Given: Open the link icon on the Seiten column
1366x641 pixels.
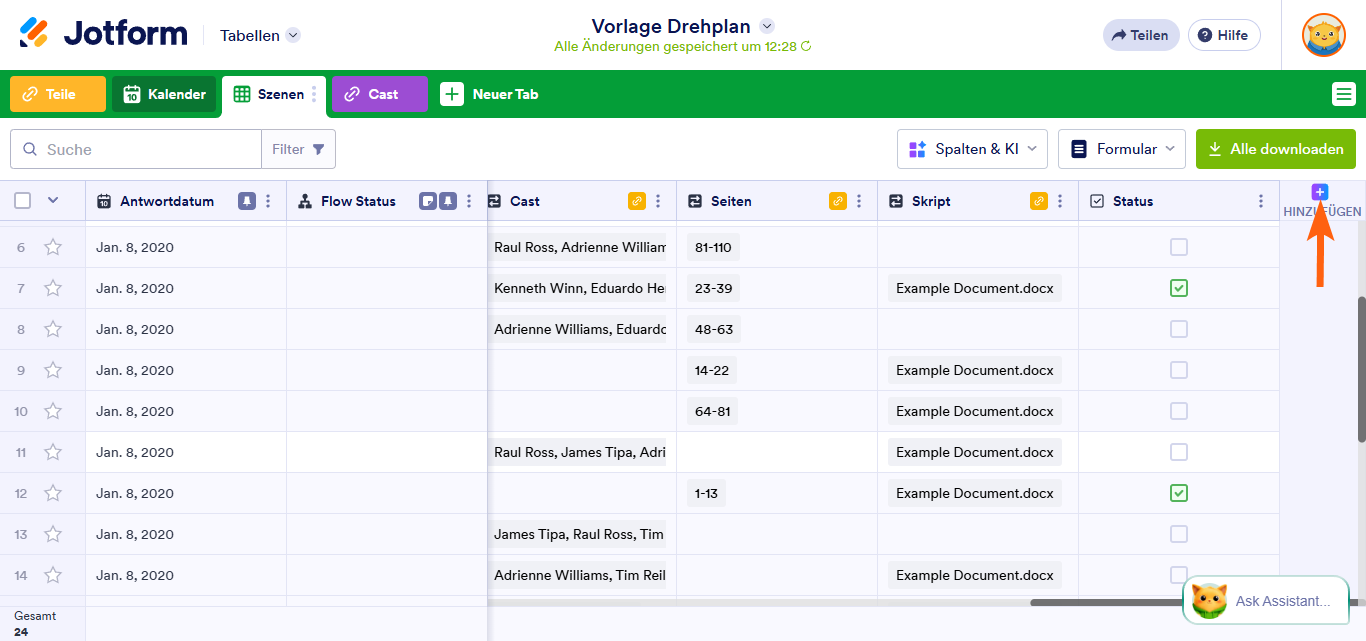Looking at the screenshot, I should 840,200.
